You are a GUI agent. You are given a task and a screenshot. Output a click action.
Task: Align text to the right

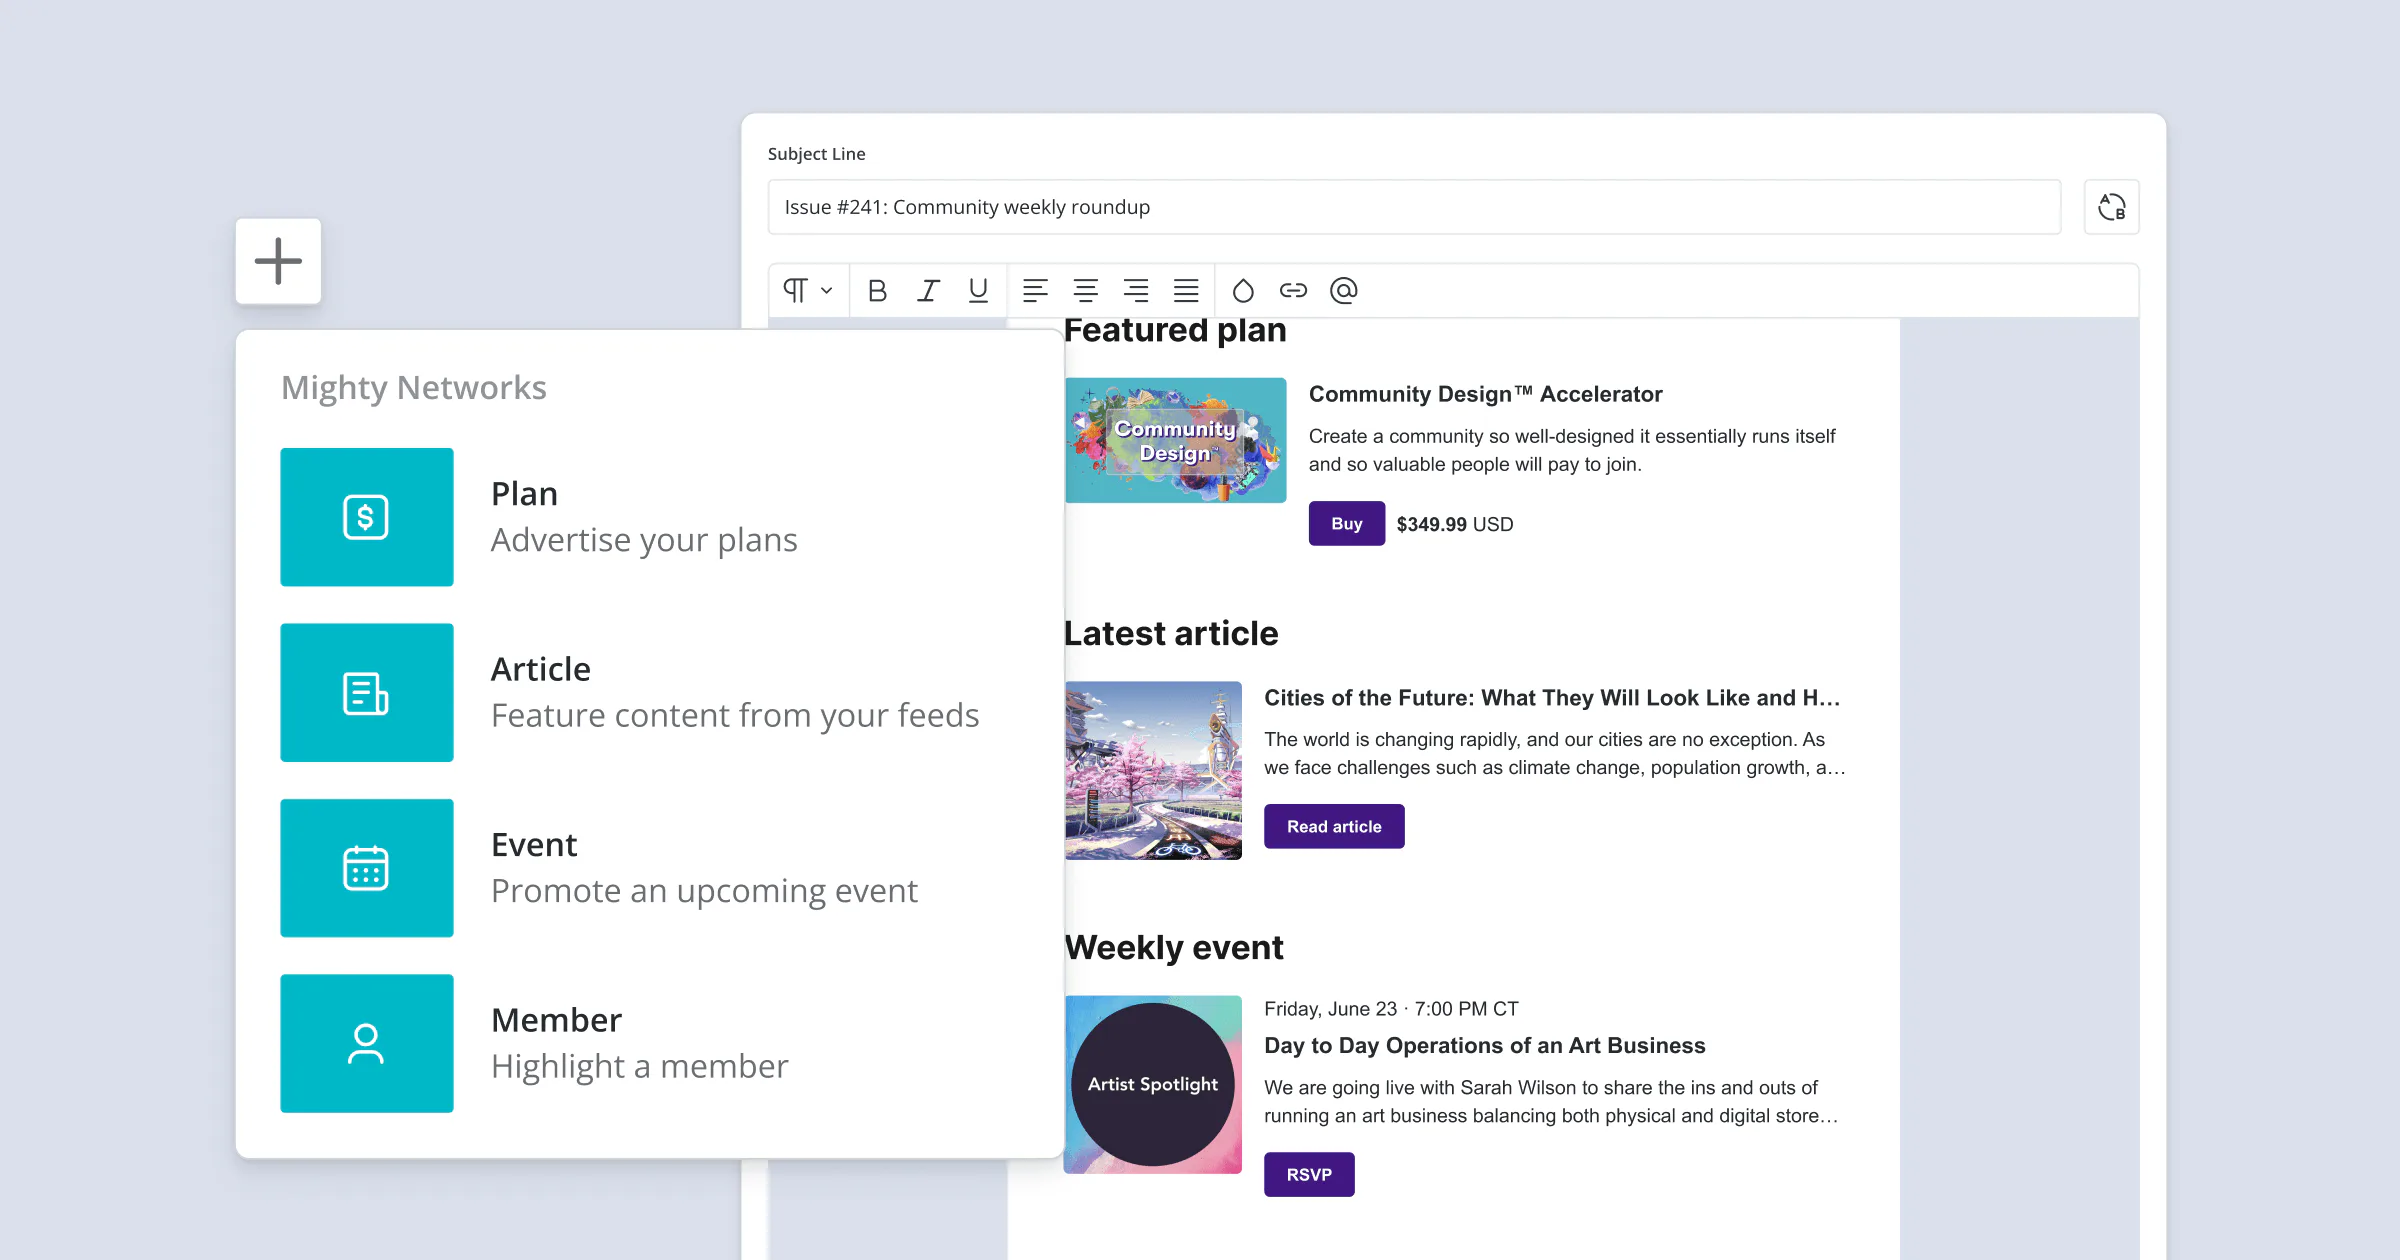1135,291
